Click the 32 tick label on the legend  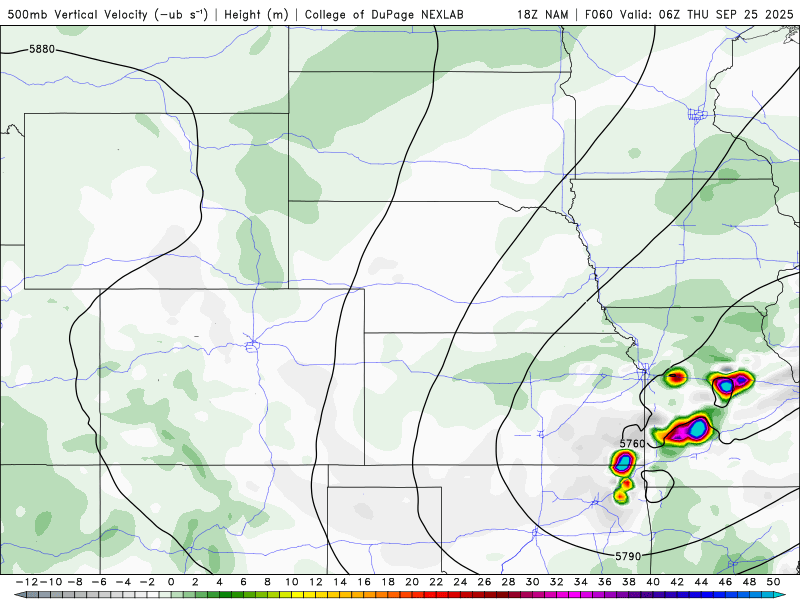click(x=557, y=582)
